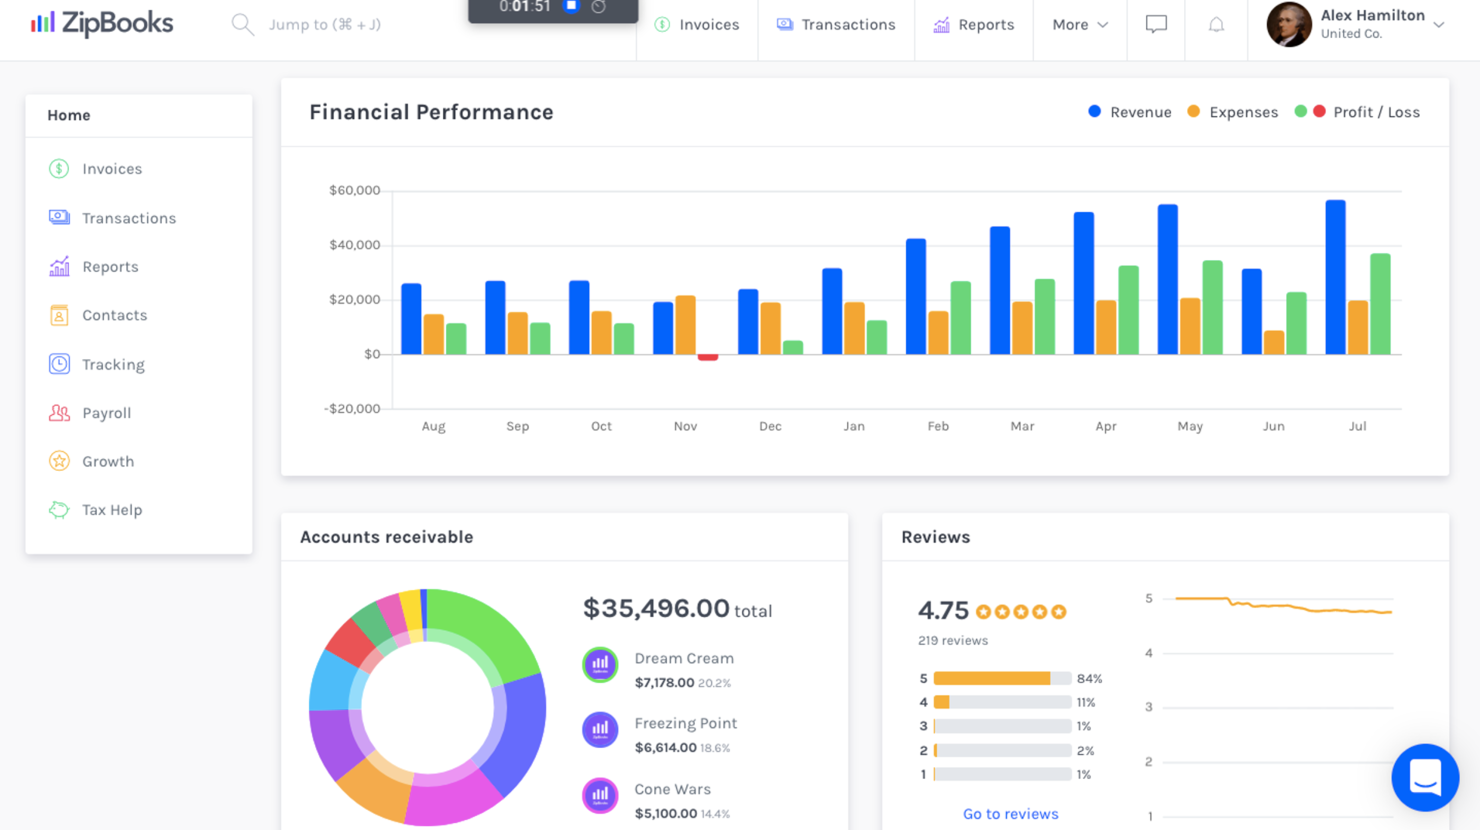Click the five-star rating icons
Screen dimensions: 1480x830
1021,611
